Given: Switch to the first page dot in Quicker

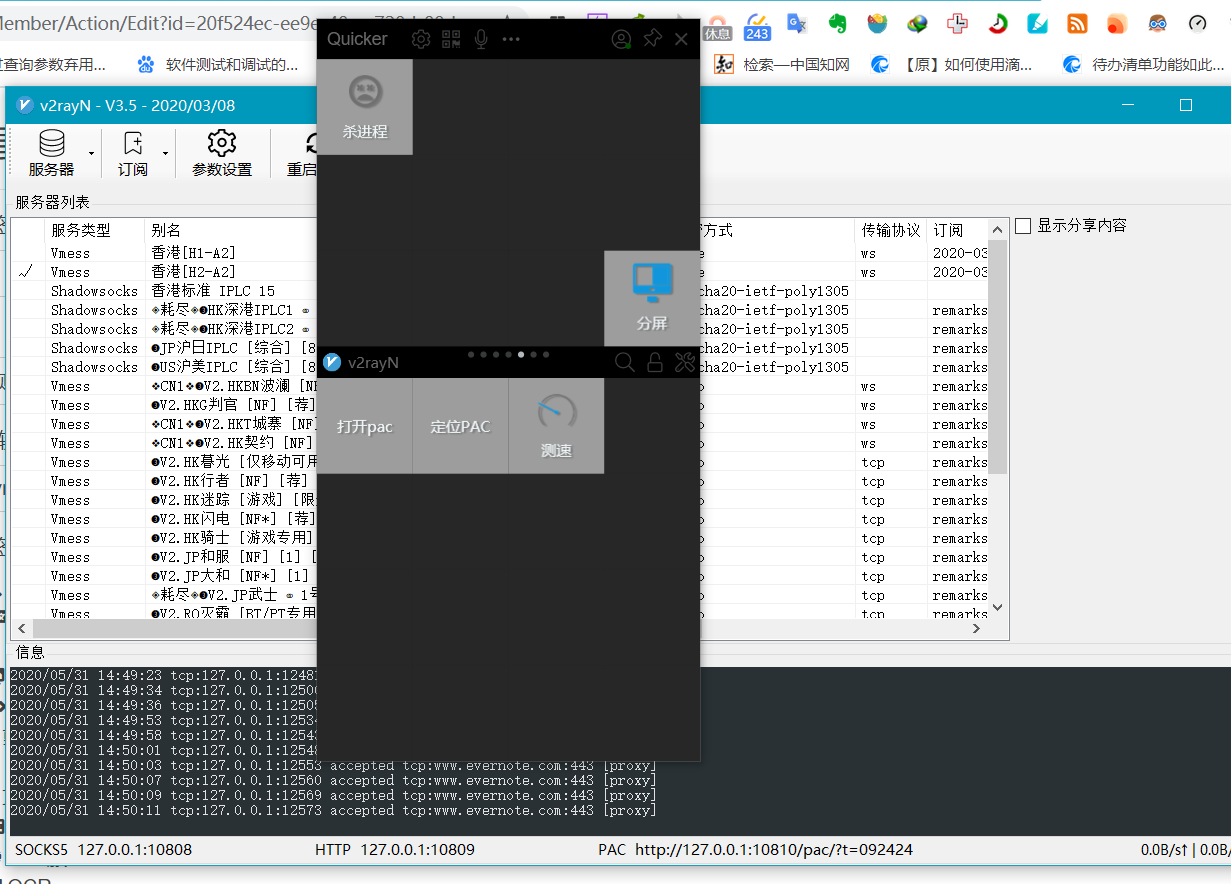Looking at the screenshot, I should point(470,354).
